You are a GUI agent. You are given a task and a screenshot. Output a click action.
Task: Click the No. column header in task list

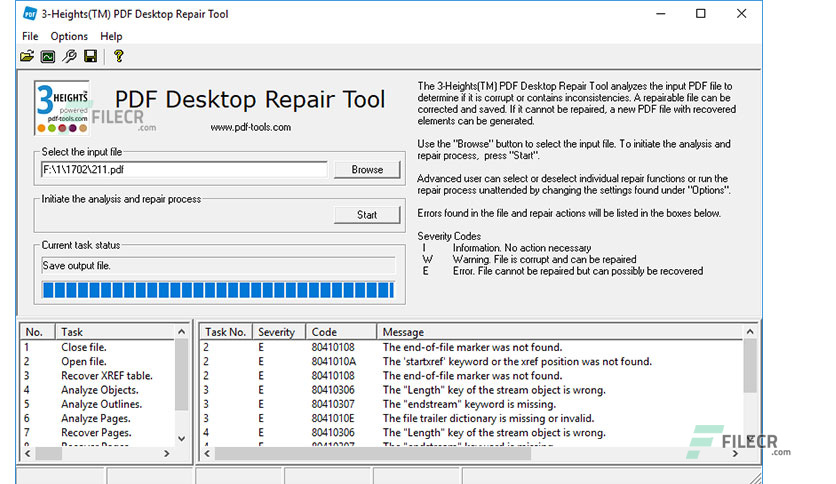tap(37, 332)
